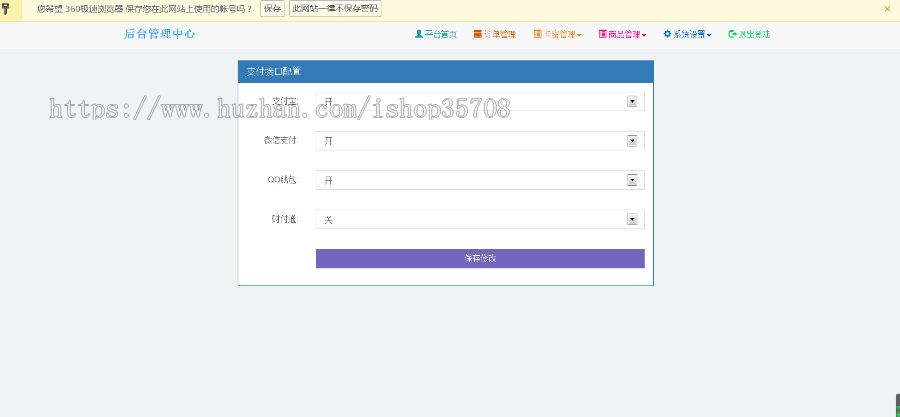Image resolution: width=900 pixels, height=417 pixels.
Task: Go to 平台首页 in navigation
Action: point(436,34)
